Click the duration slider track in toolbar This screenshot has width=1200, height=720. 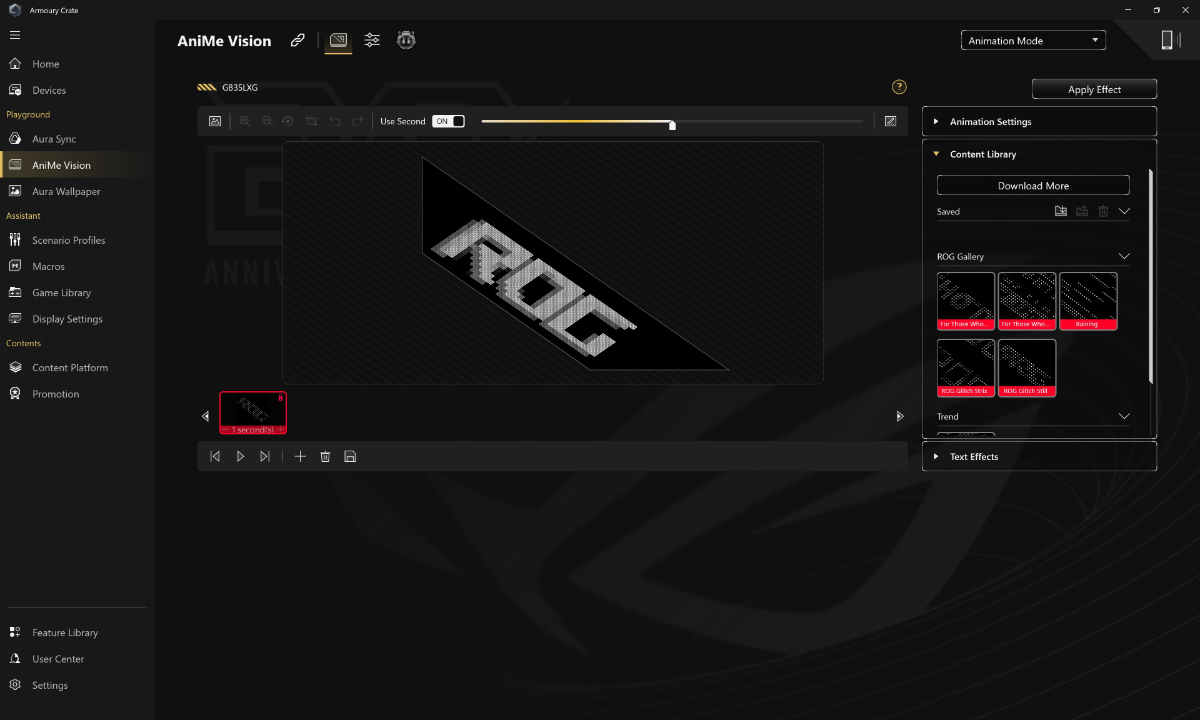pyautogui.click(x=672, y=122)
